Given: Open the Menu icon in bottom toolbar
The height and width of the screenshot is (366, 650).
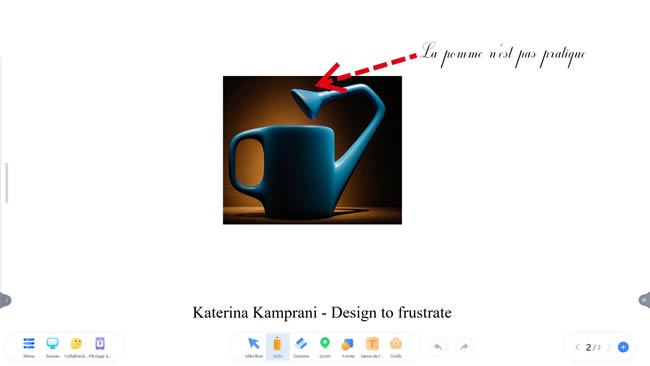Looking at the screenshot, I should point(29,347).
